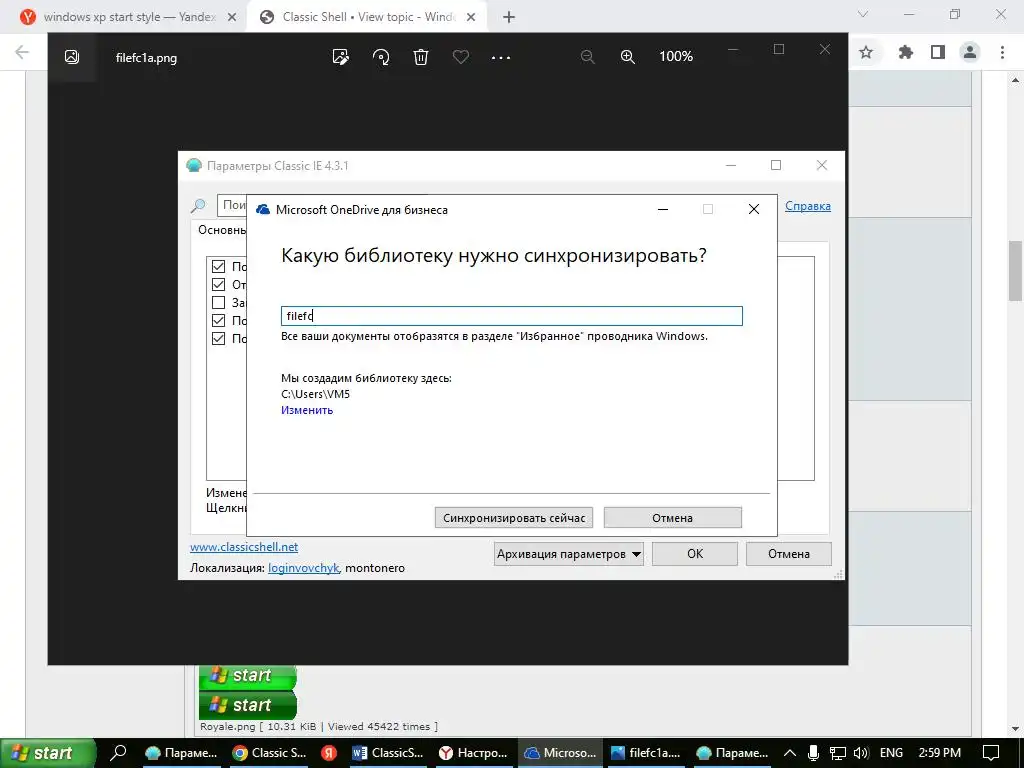Expand the tab search chevron
The width and height of the screenshot is (1024, 768).
point(863,14)
